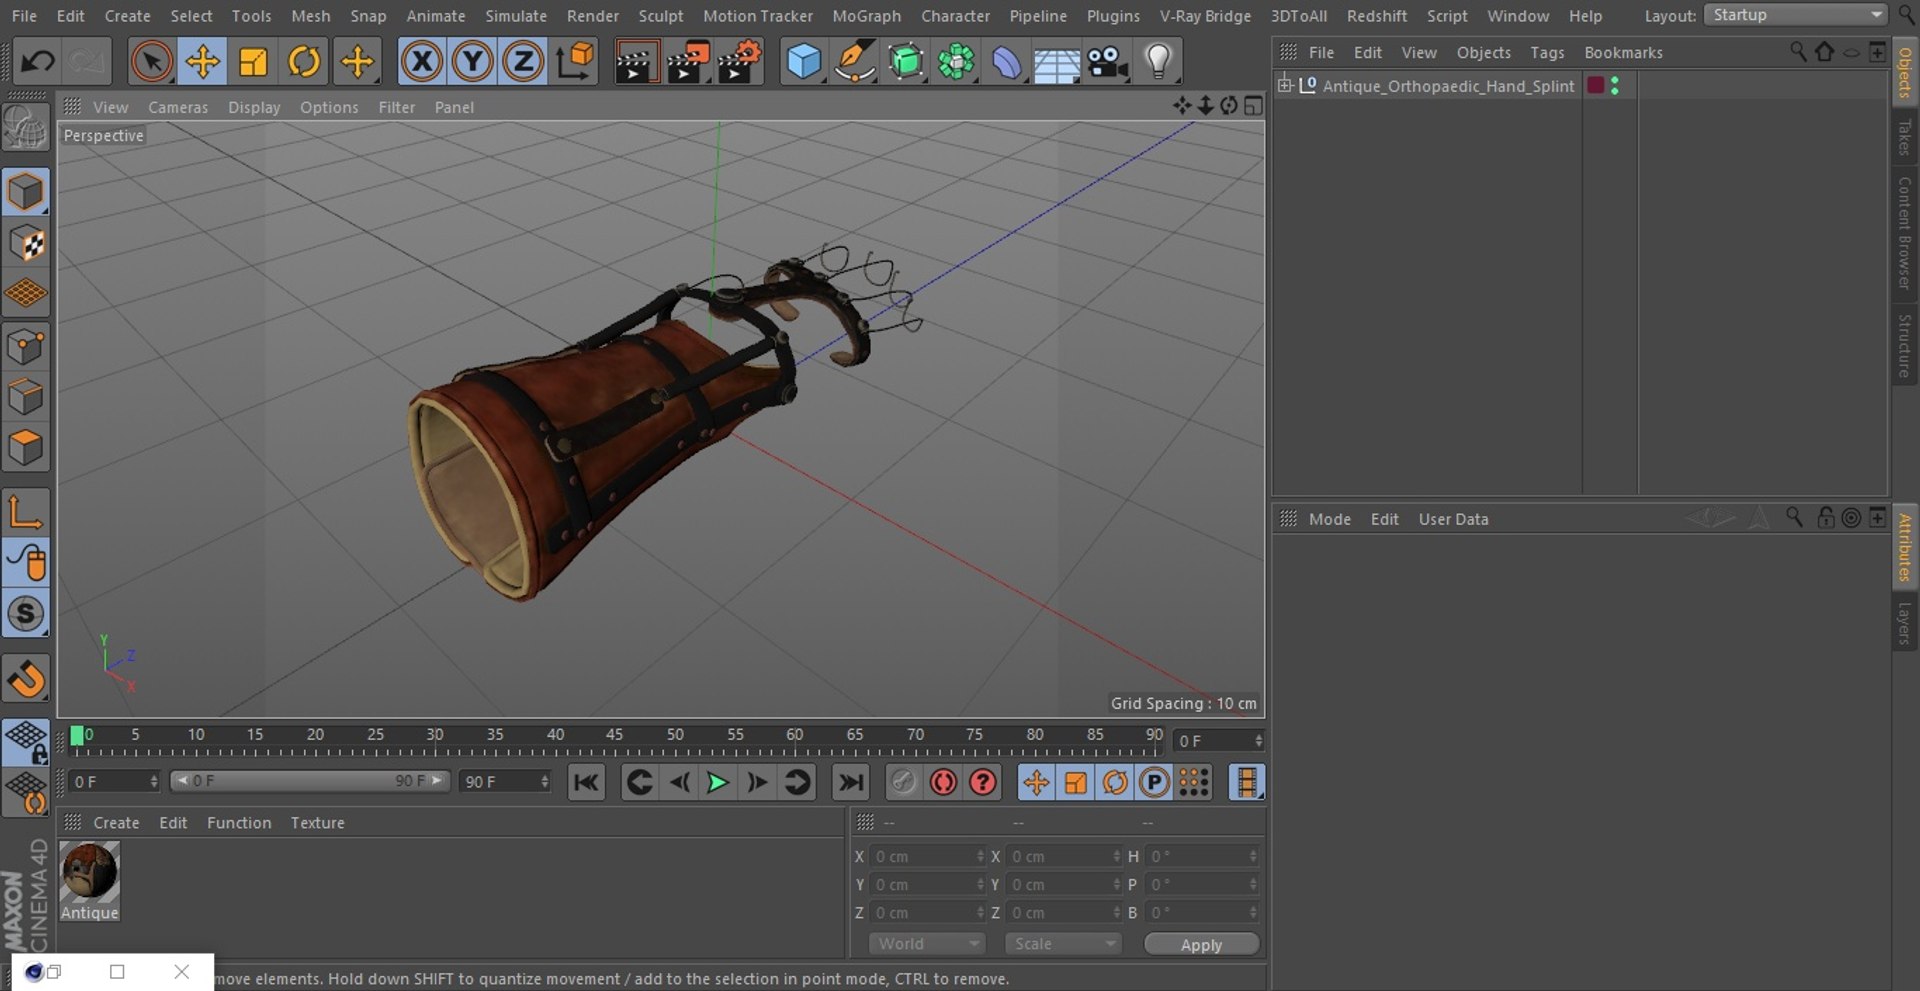Enable Texture mode in left sidebar
Viewport: 1920px width, 991px height.
pos(26,243)
